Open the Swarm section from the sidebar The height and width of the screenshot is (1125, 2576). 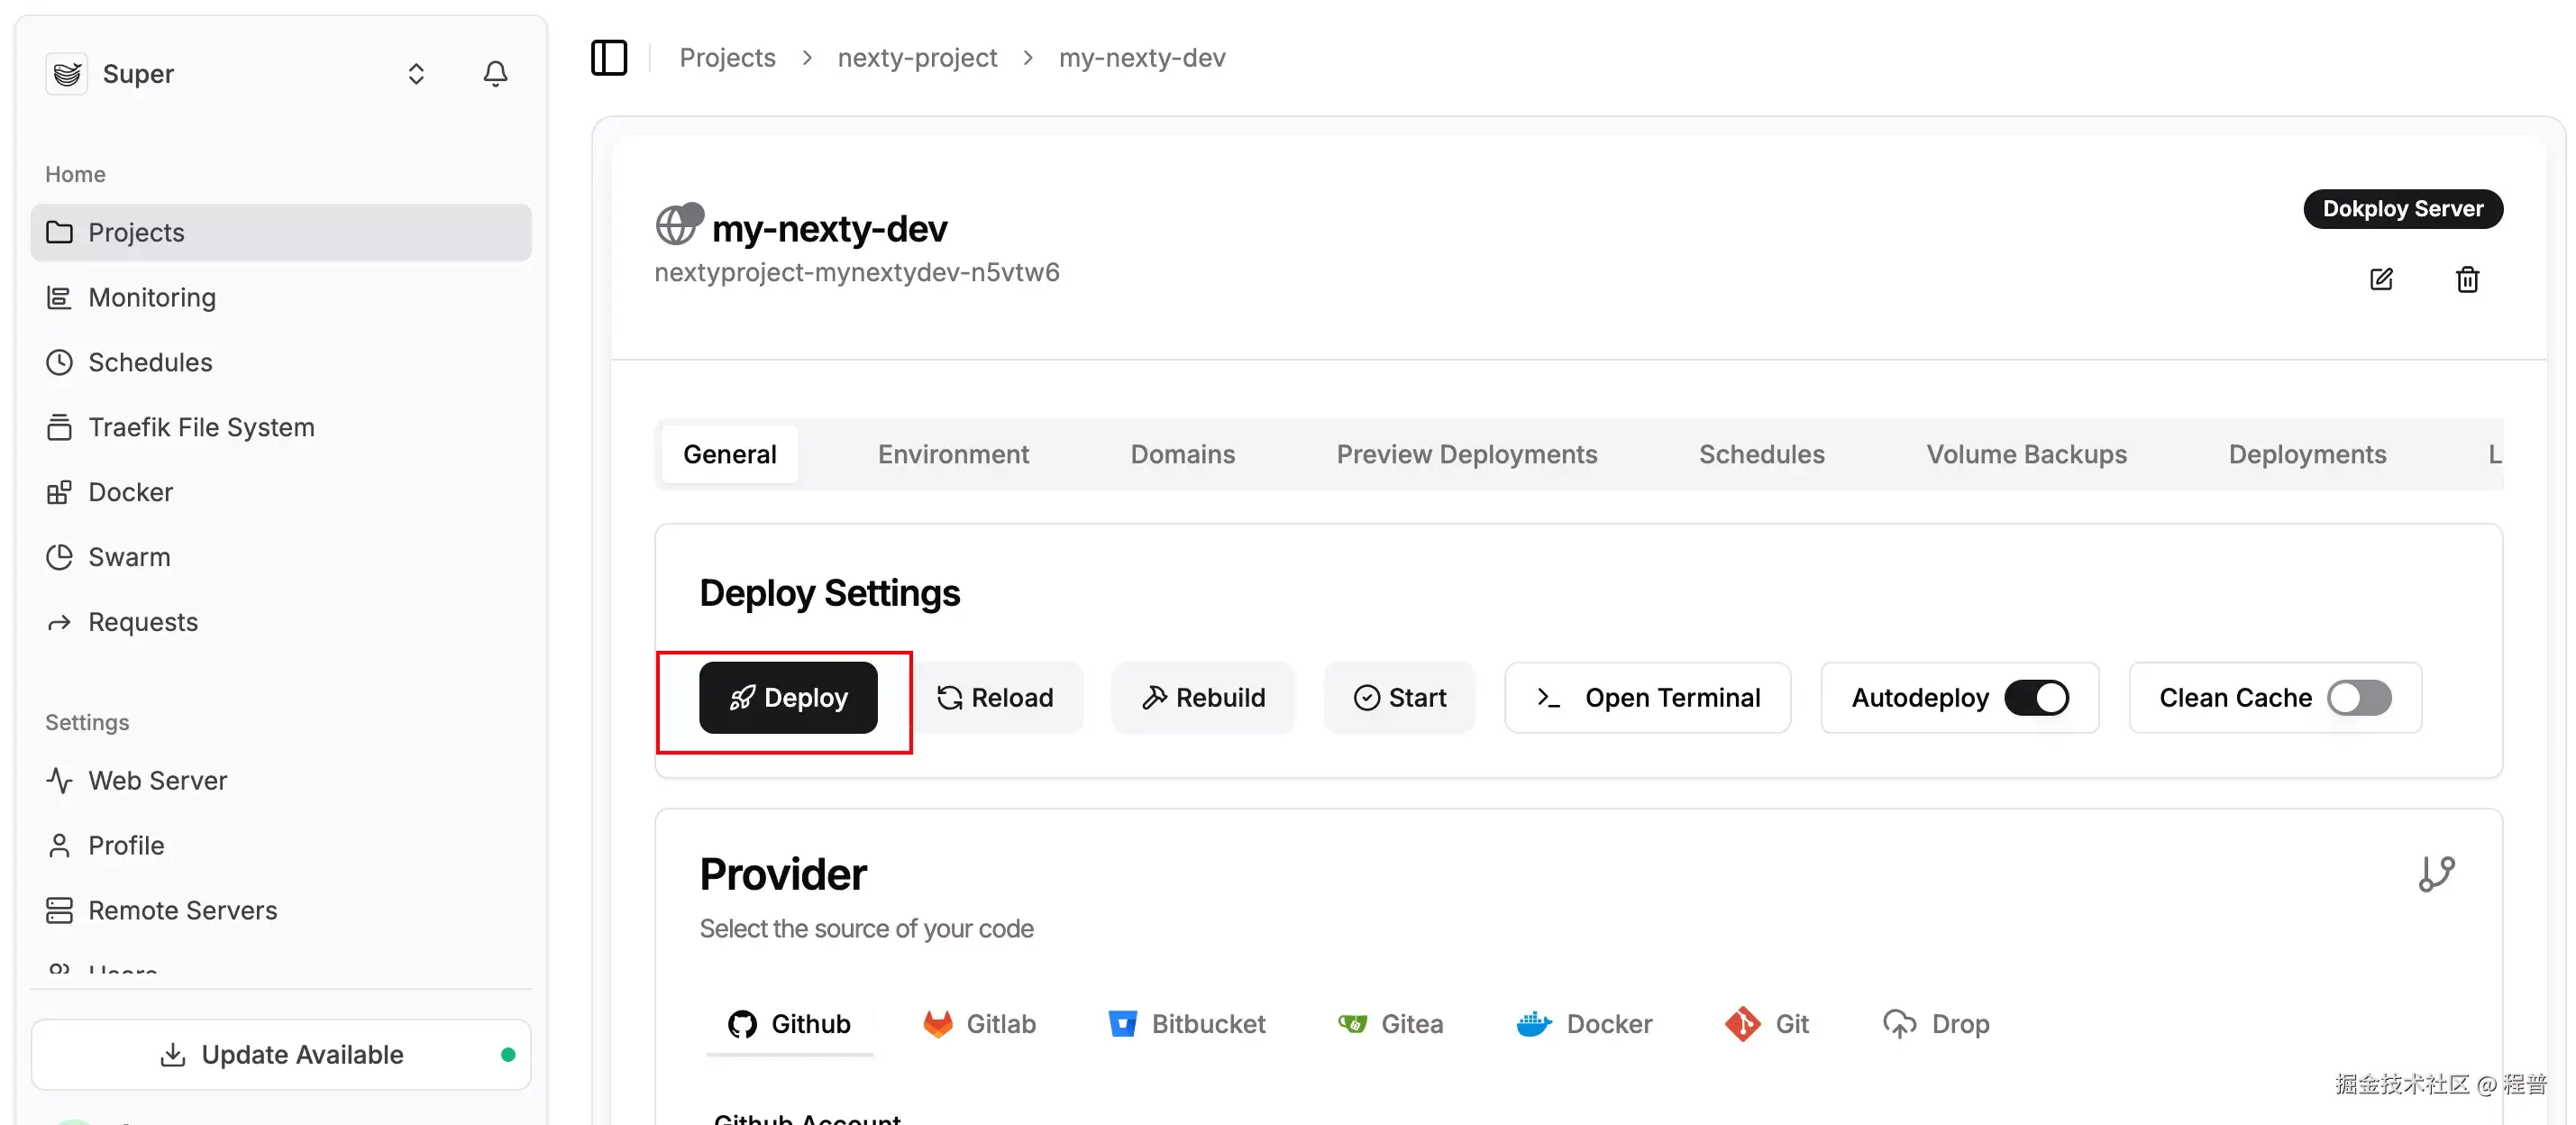(x=129, y=556)
